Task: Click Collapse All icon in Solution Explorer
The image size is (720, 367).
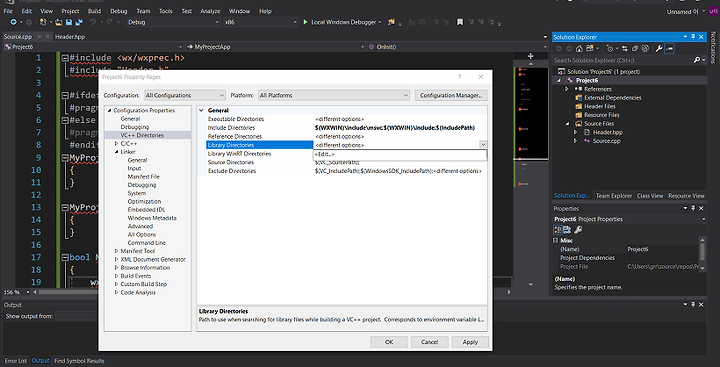Action: tap(635, 49)
